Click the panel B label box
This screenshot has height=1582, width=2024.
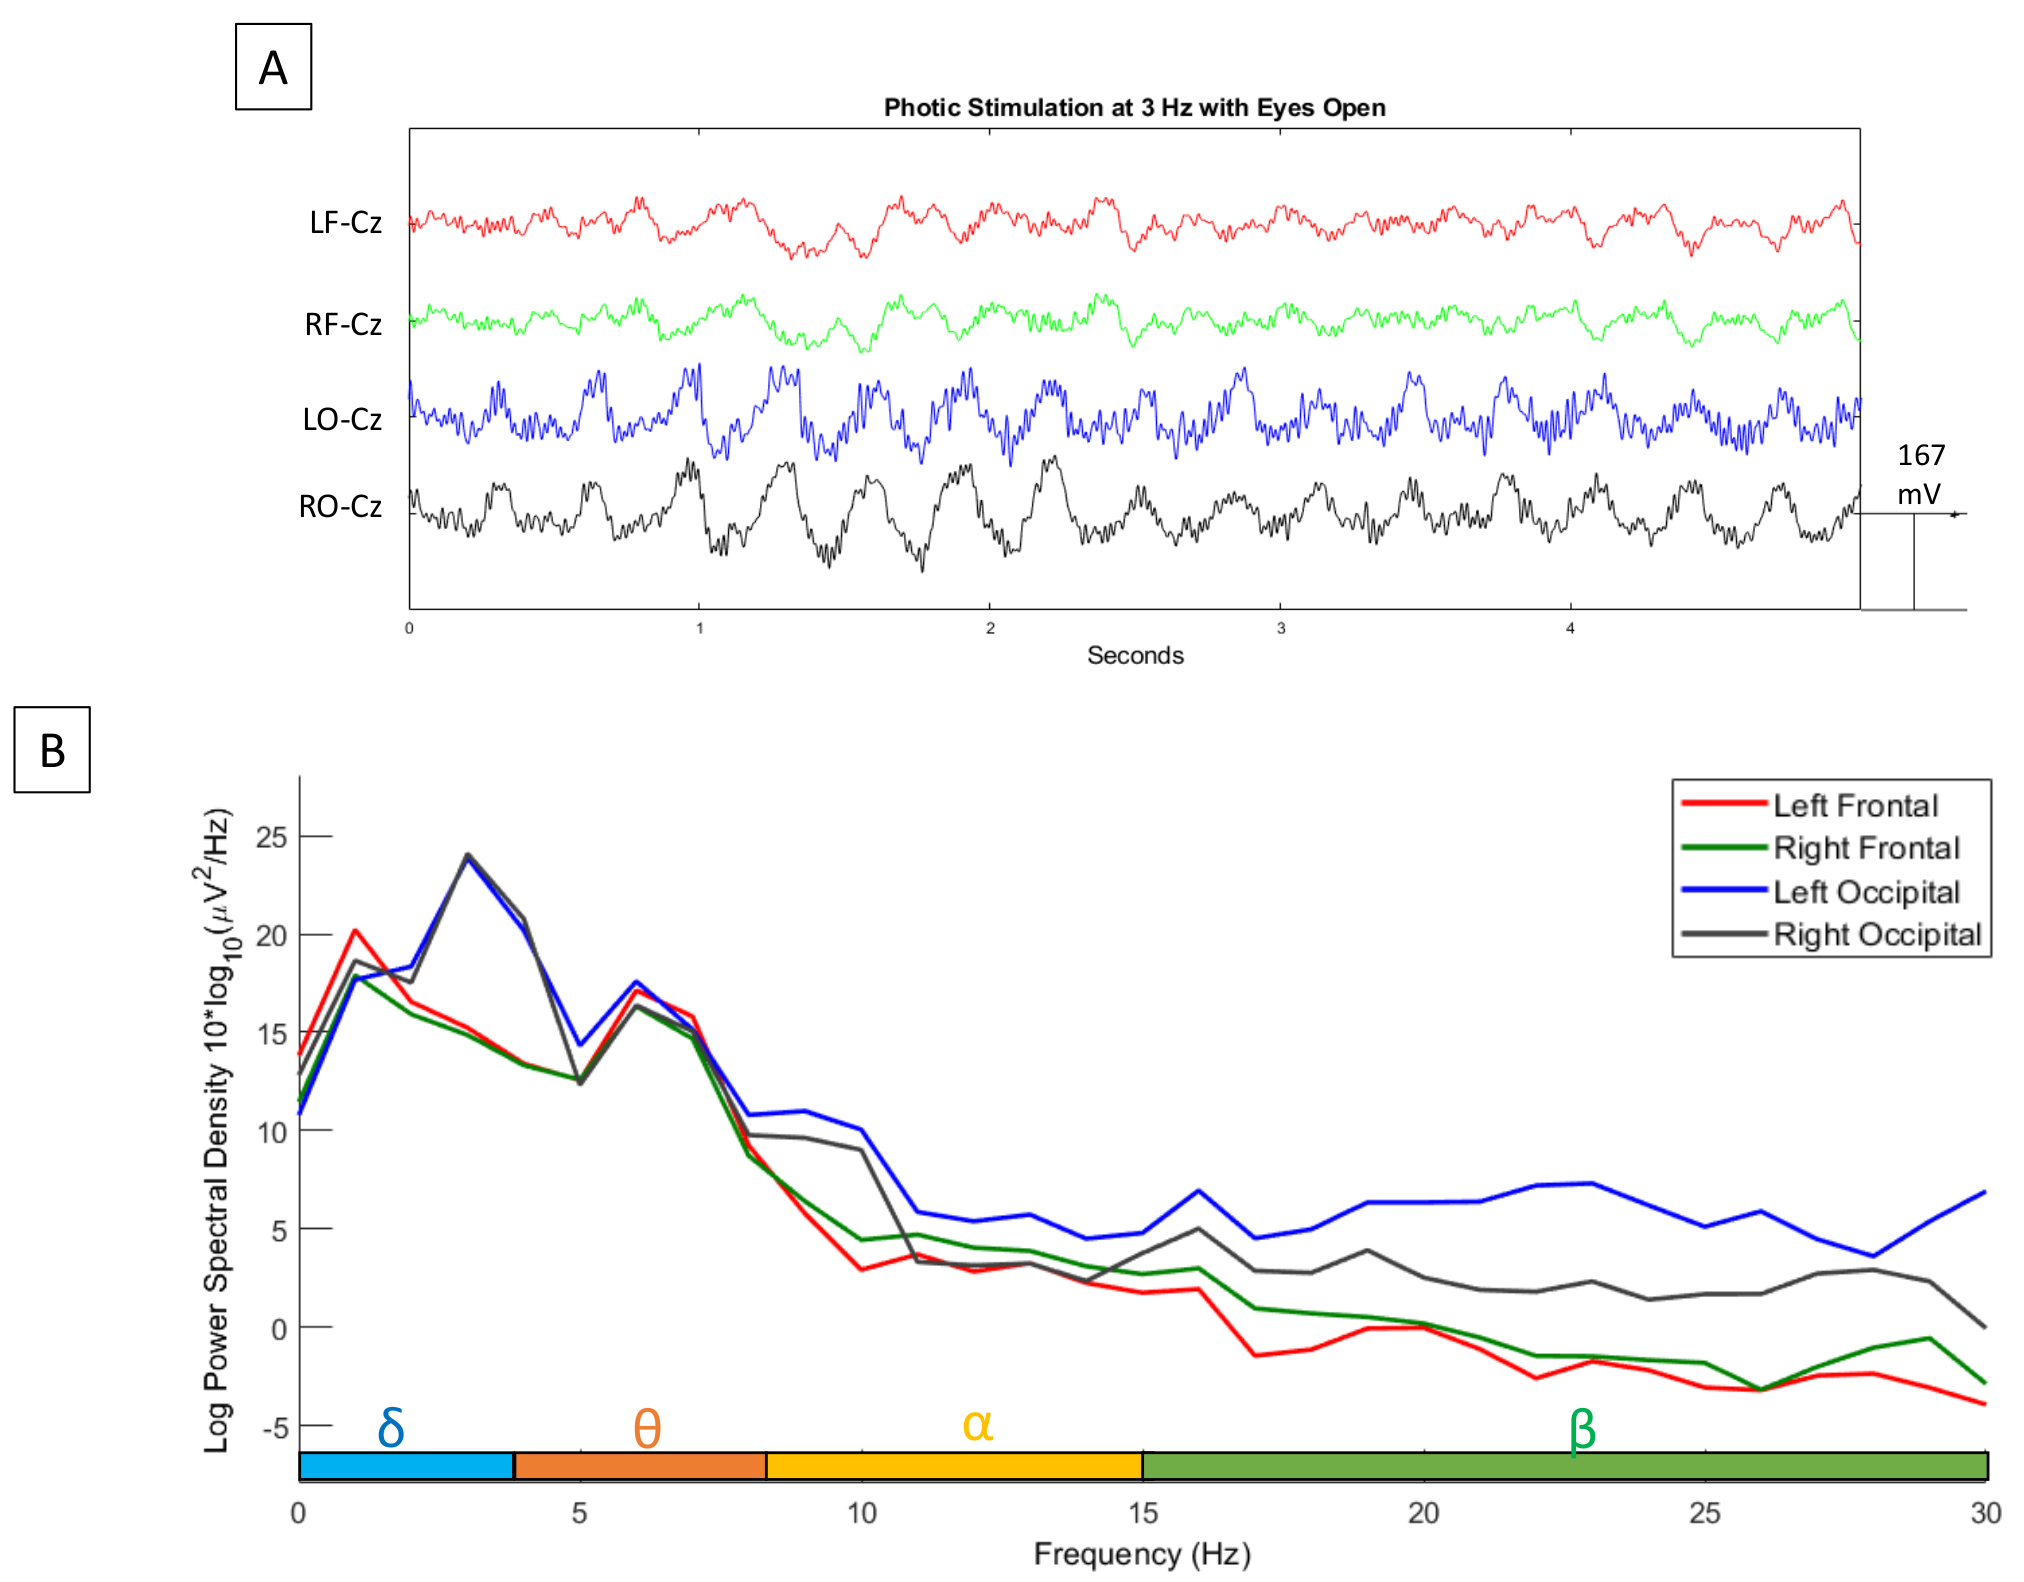click(x=52, y=750)
